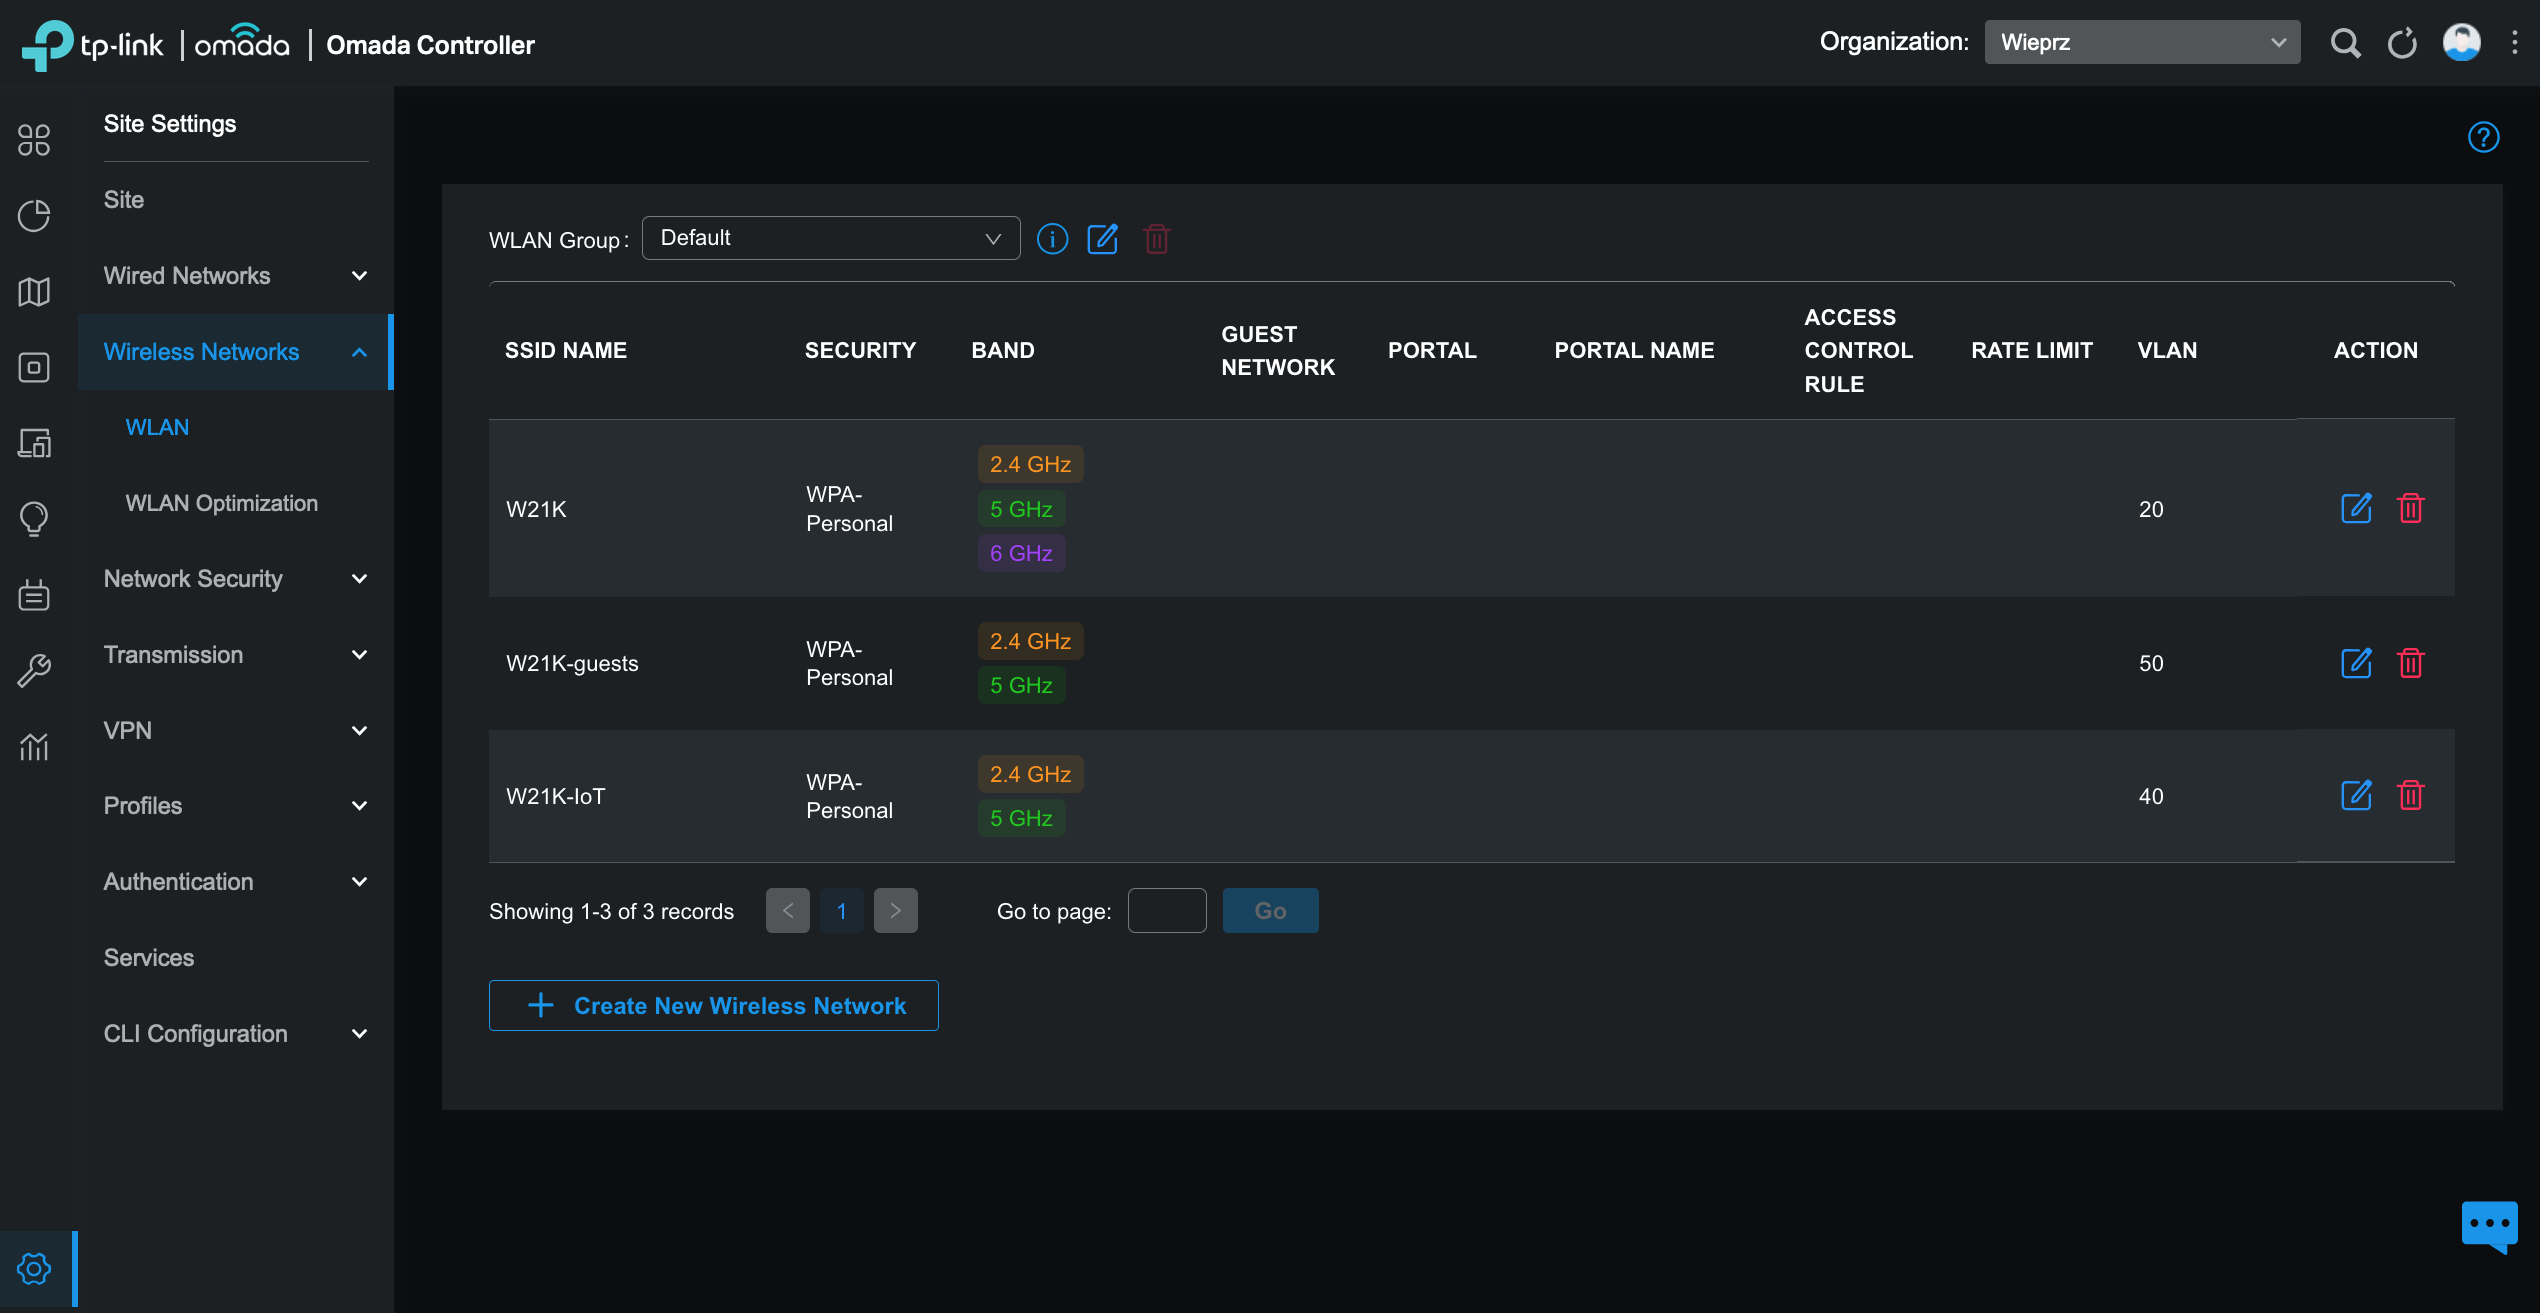
Task: Delete the W21K-guests wireless network
Action: click(x=2411, y=663)
